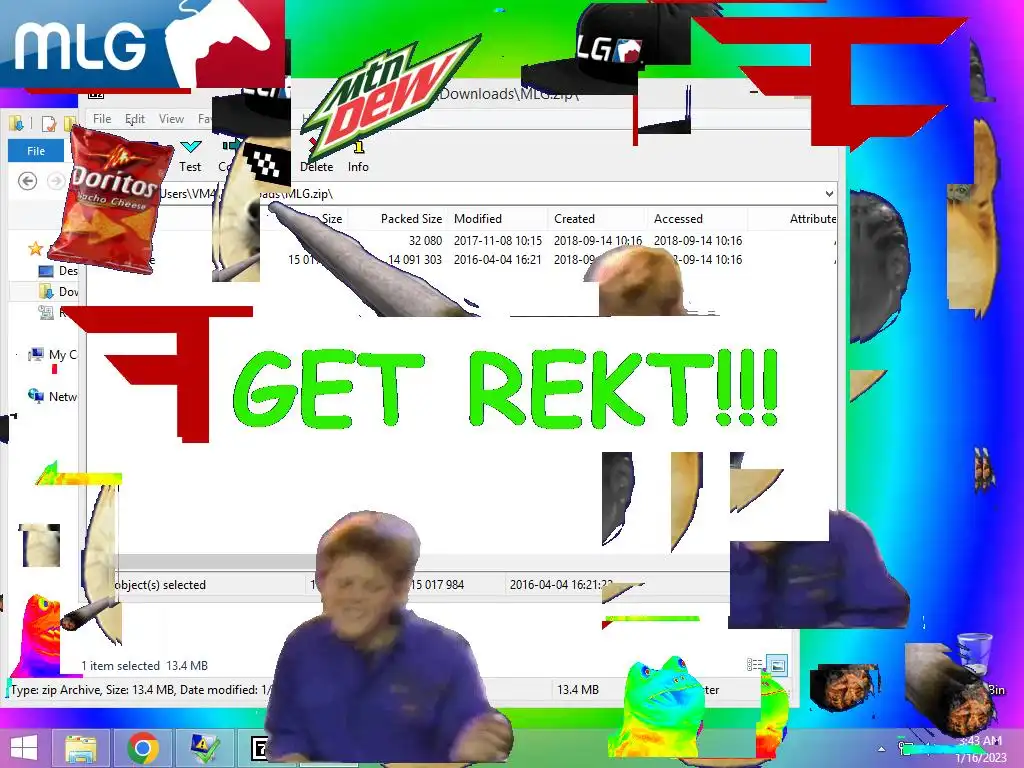The image size is (1024, 768).
Task: Open the warning-checkmark app on the taskbar
Action: pos(204,748)
